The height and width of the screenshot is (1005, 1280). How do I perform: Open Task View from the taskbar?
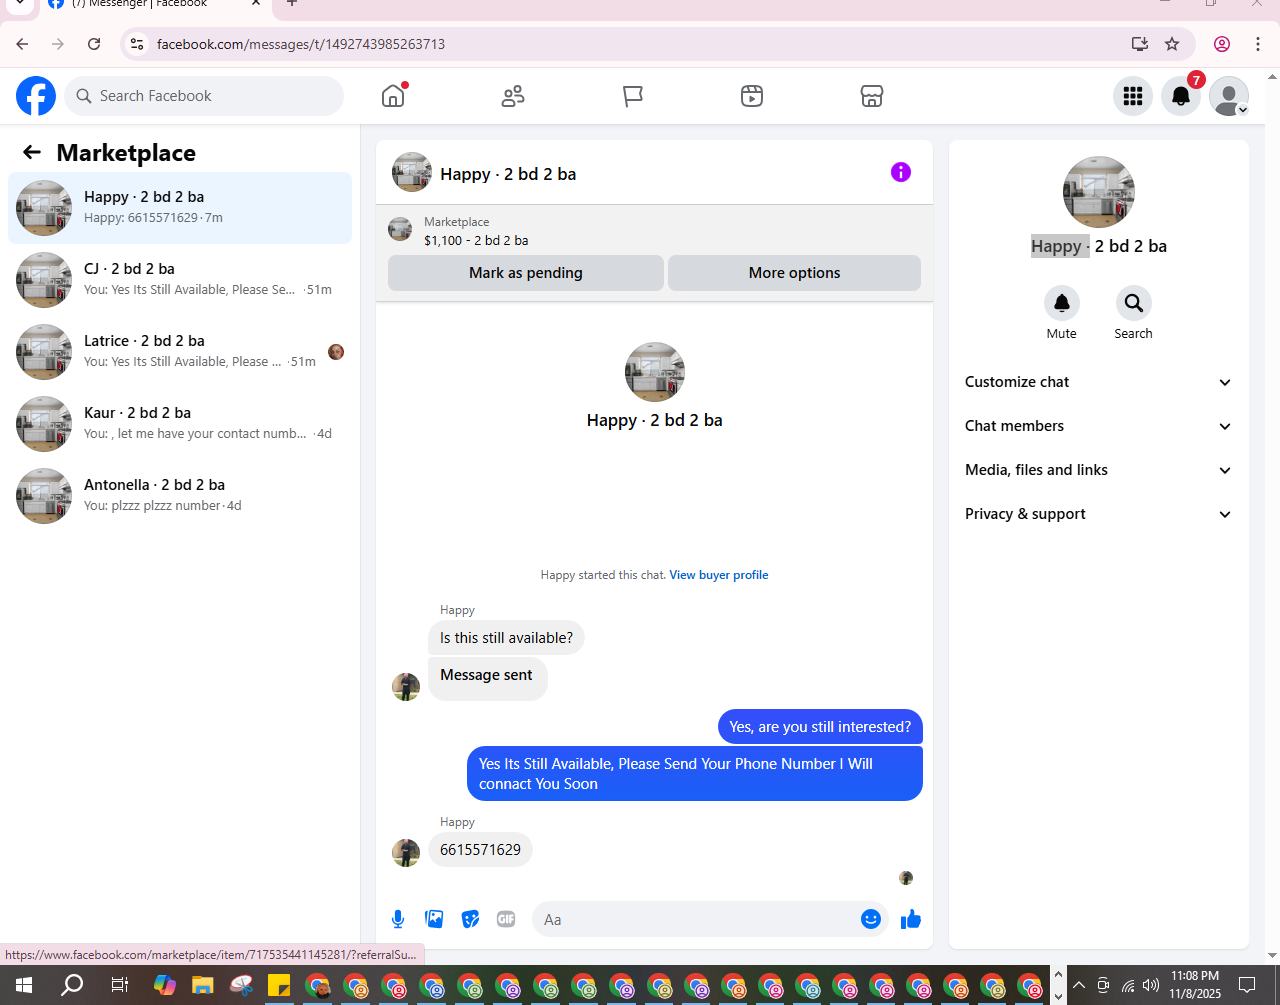point(119,985)
